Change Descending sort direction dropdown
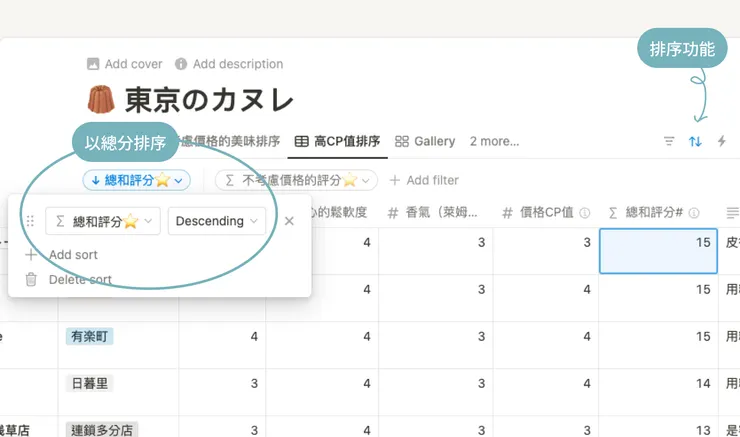Screen dimensions: 740x437 217,221
